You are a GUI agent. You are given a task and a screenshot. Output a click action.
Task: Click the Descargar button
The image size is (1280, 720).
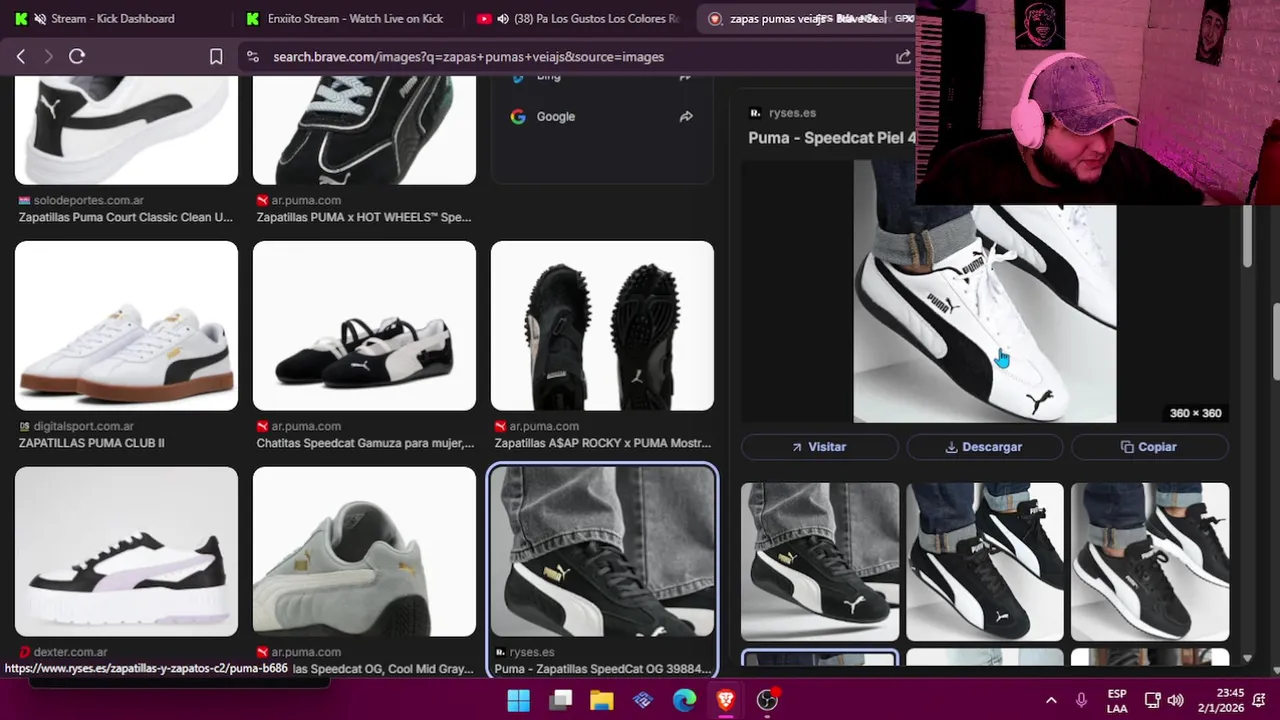984,447
